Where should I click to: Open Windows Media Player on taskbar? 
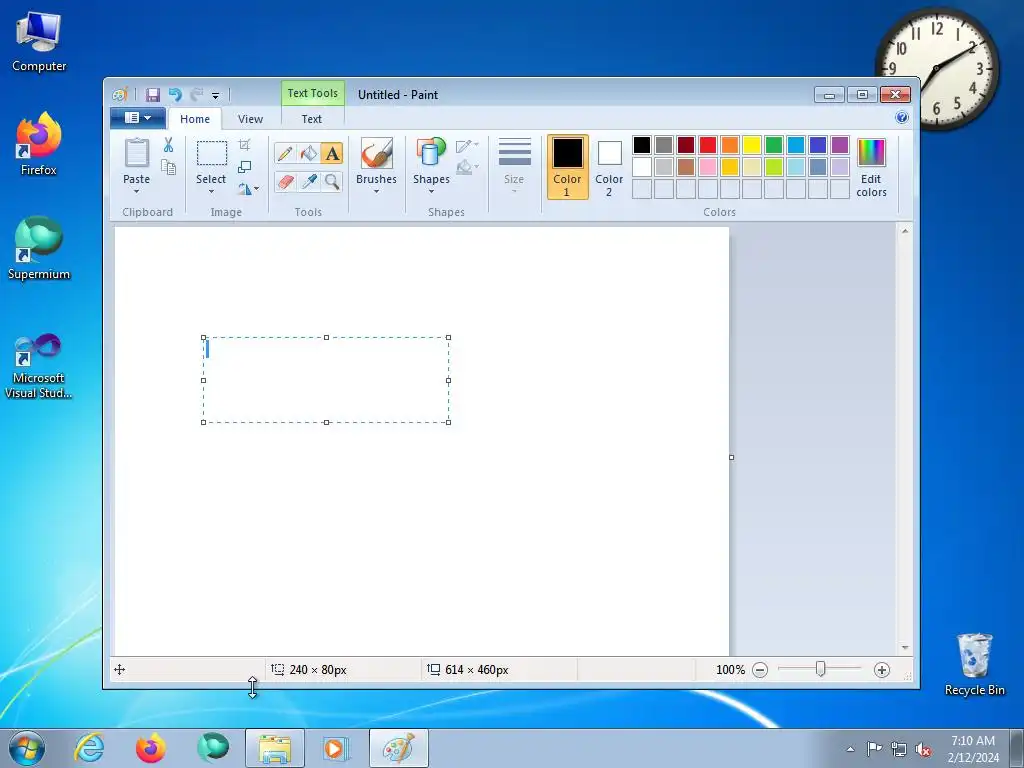[336, 748]
